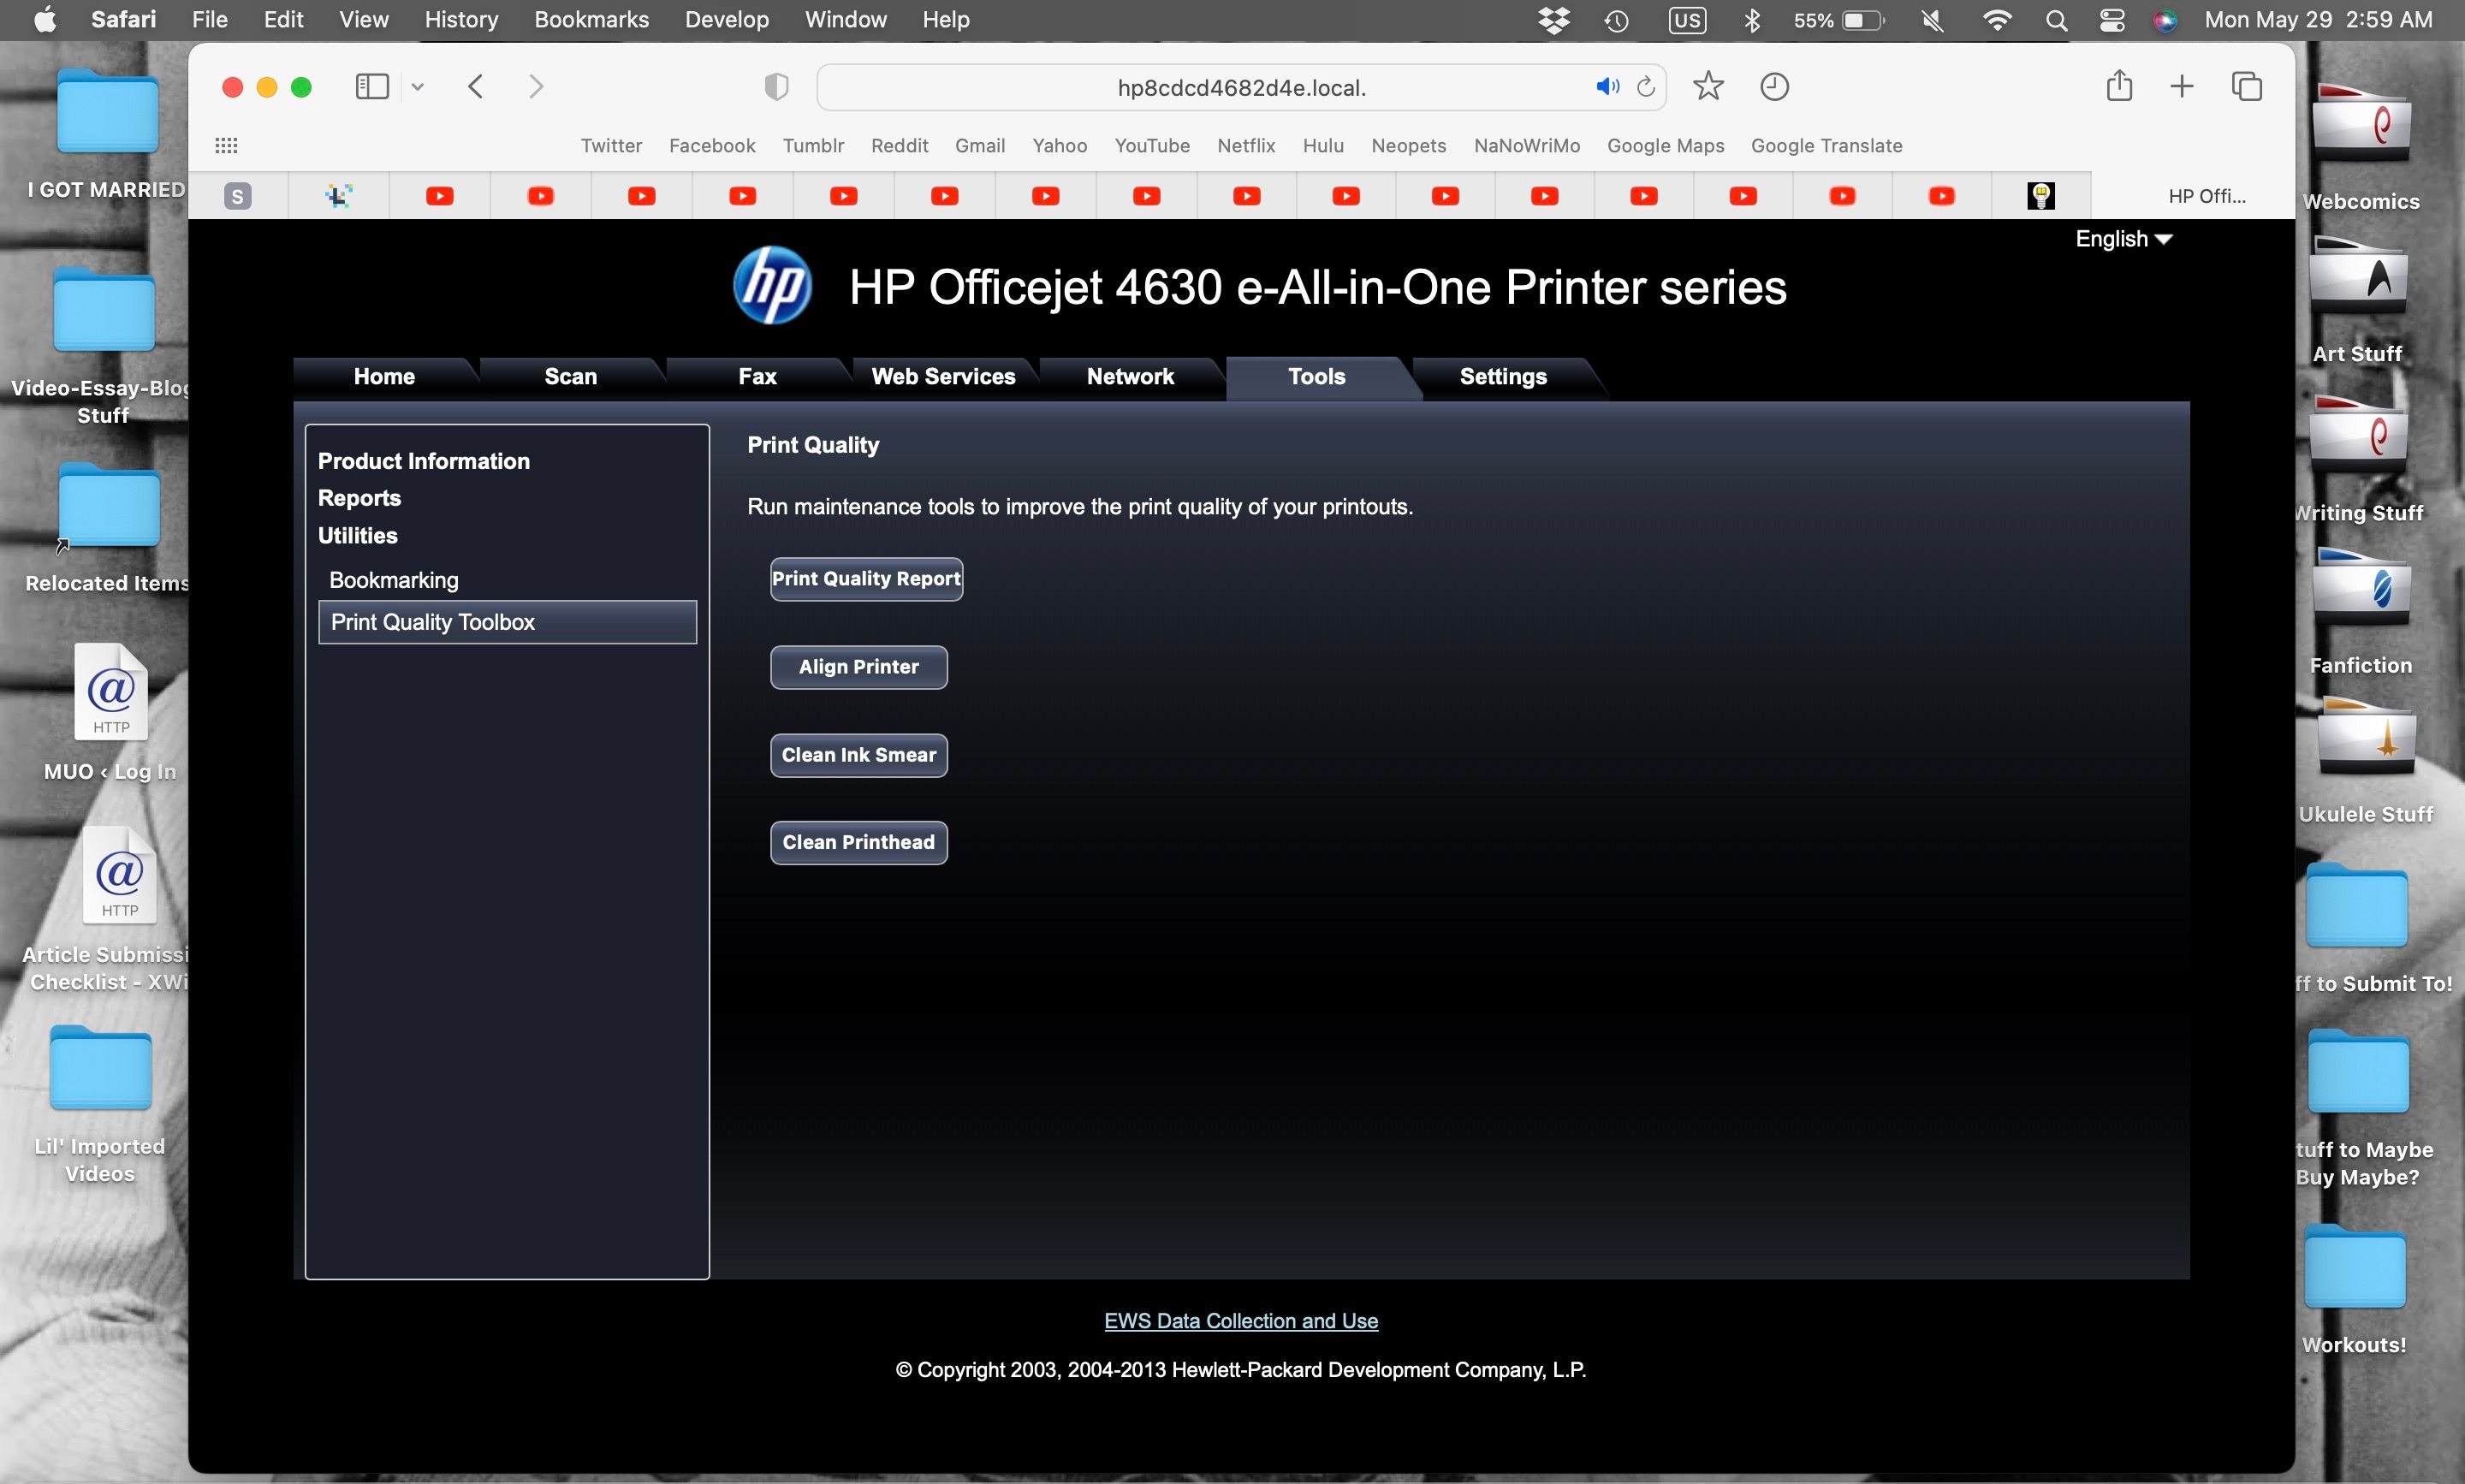The image size is (2465, 1484).
Task: Expand the English language dropdown
Action: tap(2123, 239)
